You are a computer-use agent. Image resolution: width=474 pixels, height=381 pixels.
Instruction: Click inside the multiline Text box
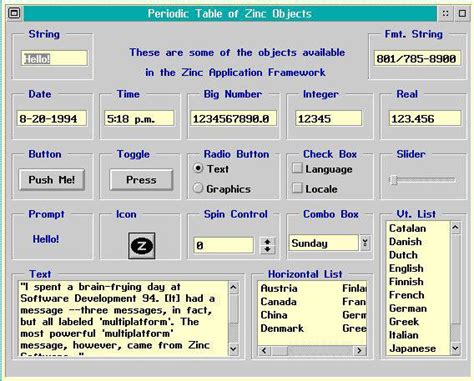tap(123, 318)
